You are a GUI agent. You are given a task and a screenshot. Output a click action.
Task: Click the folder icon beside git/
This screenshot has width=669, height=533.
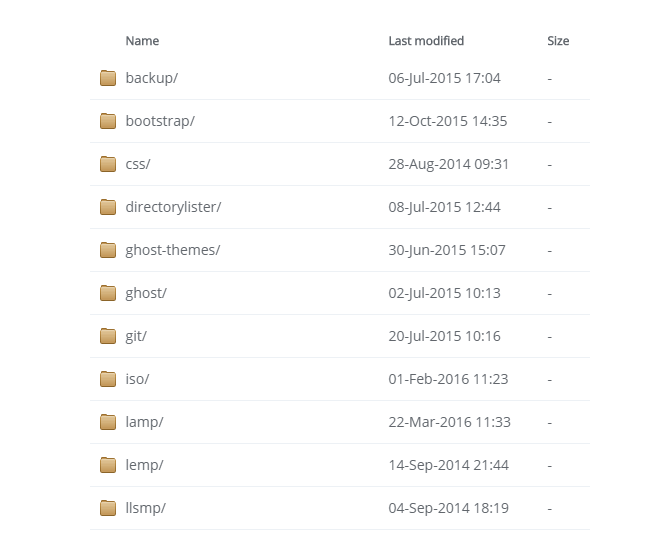pos(108,336)
